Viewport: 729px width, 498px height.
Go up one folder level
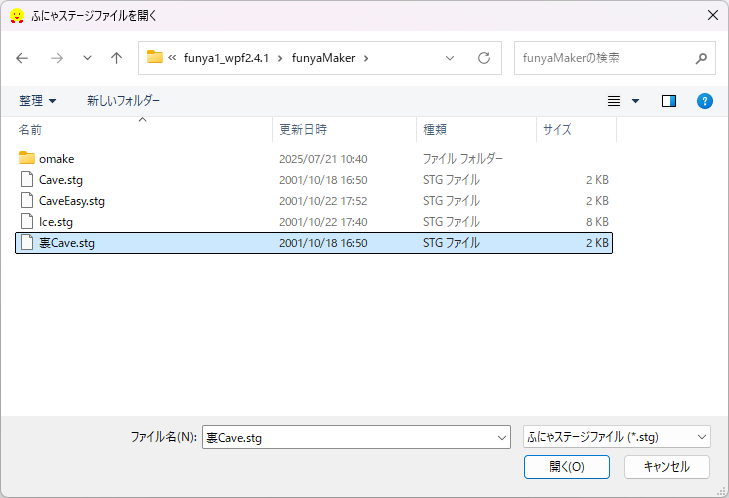(x=116, y=58)
